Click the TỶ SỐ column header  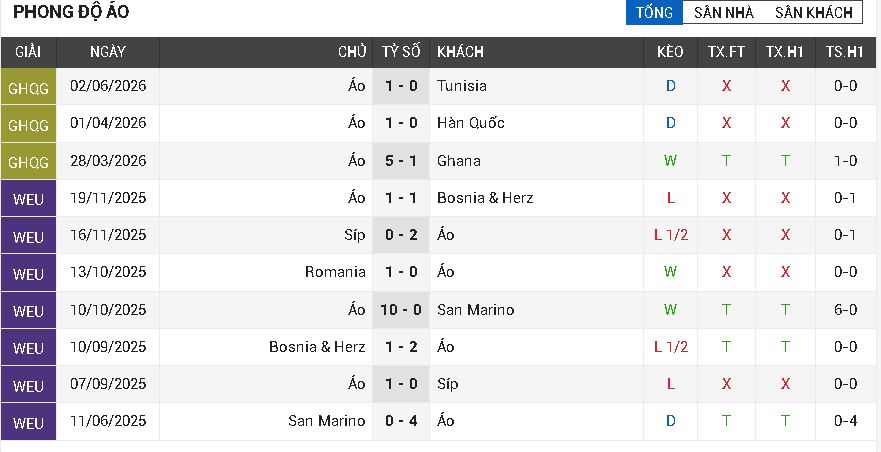[401, 52]
